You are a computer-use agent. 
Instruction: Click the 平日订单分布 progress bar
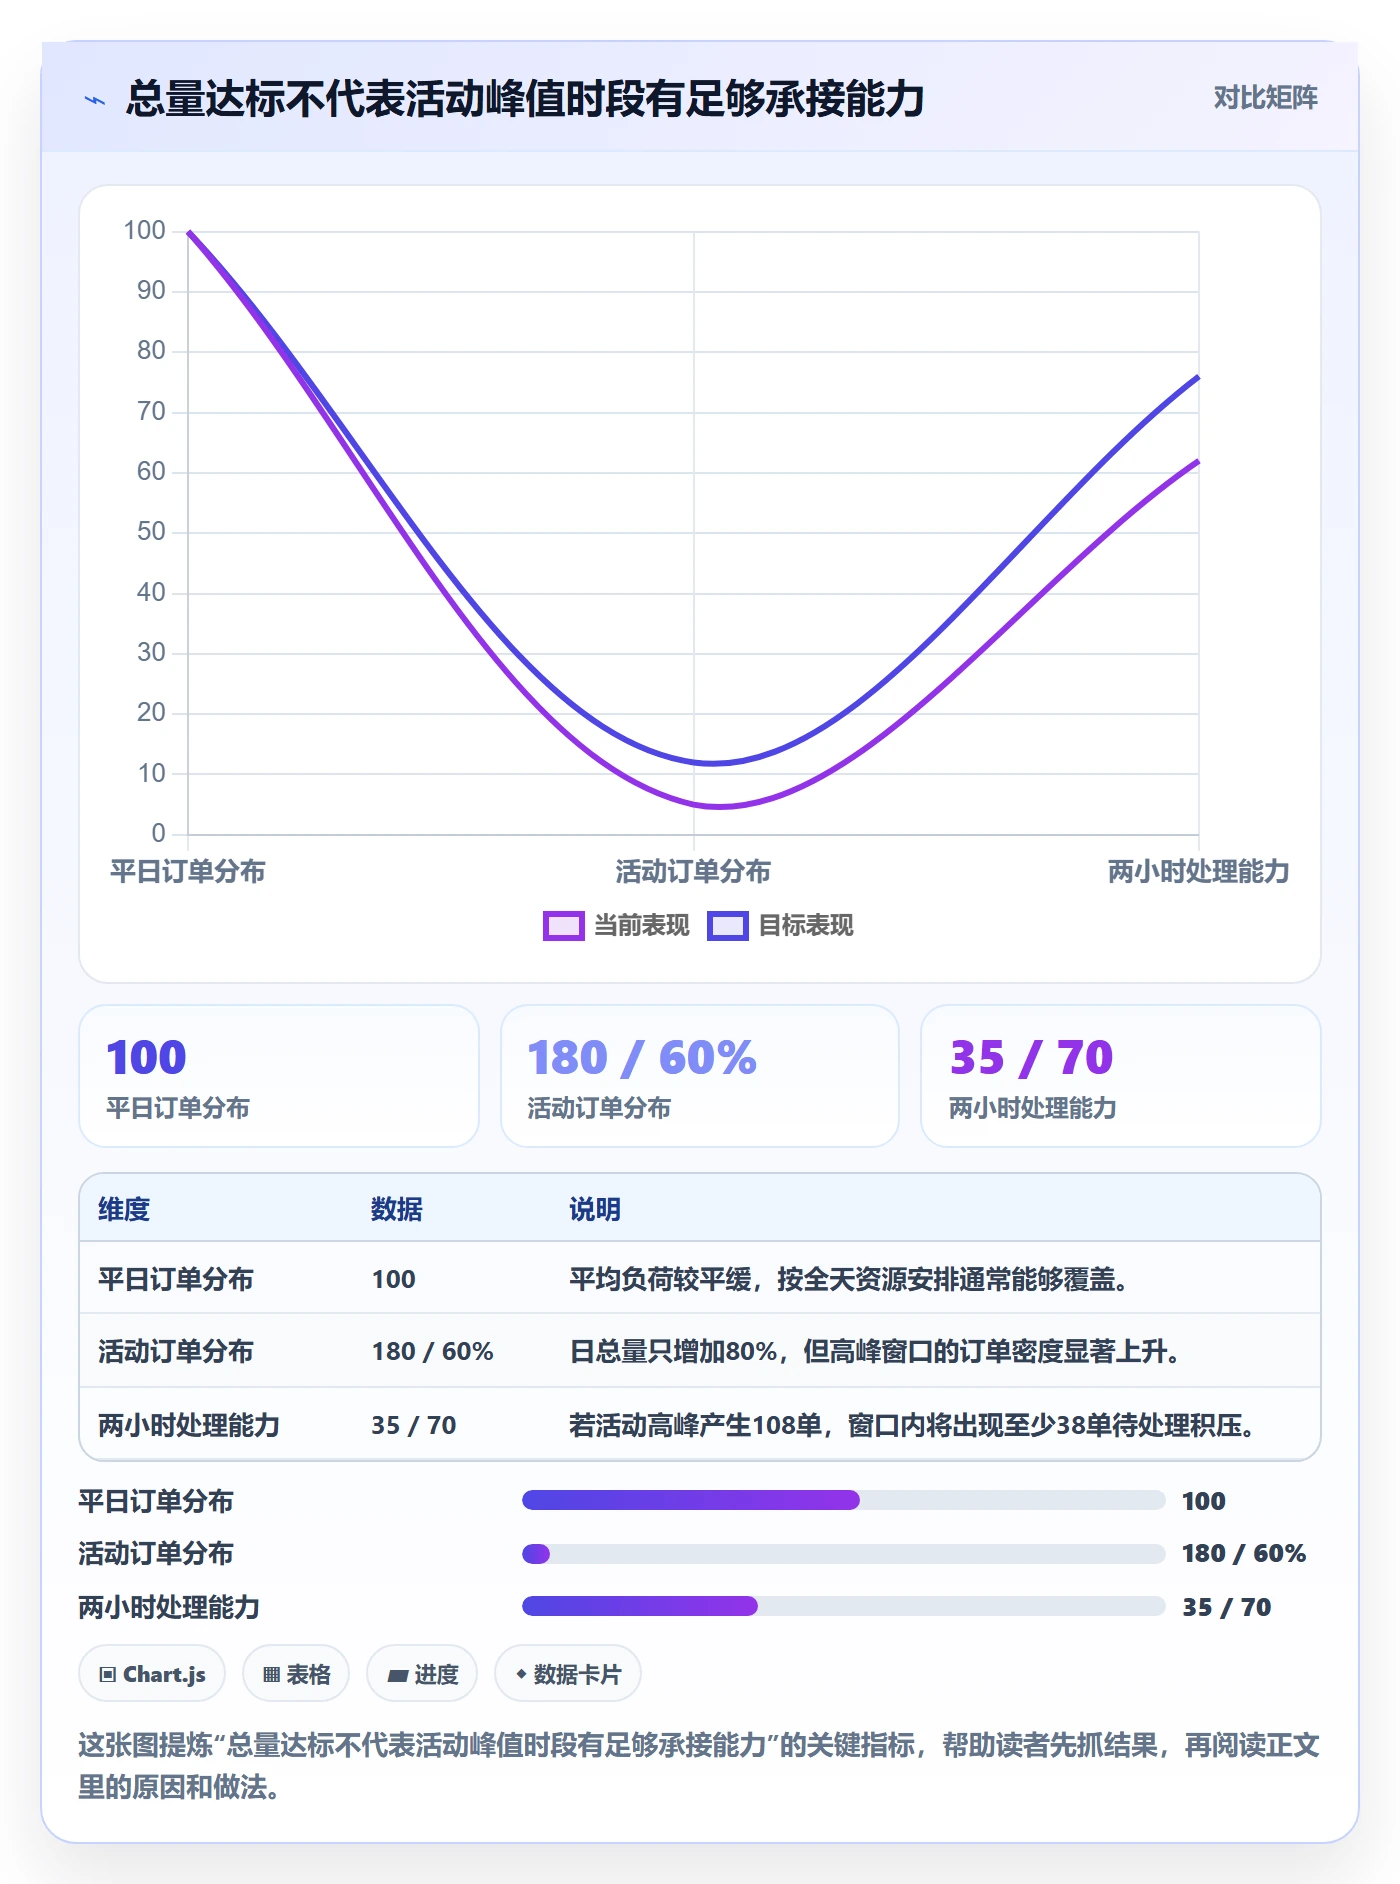click(843, 1500)
